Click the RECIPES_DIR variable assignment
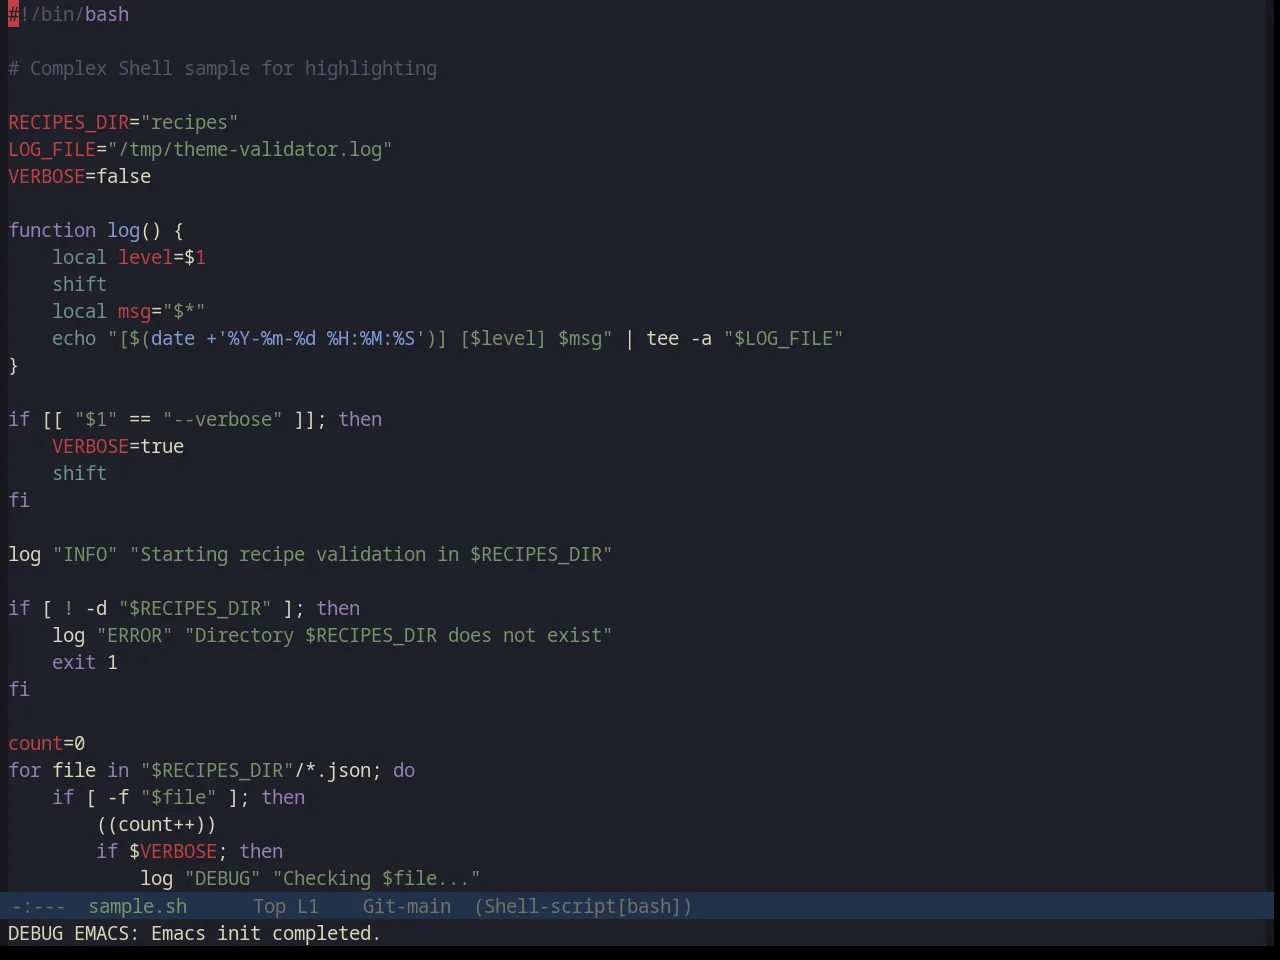The width and height of the screenshot is (1280, 960). 123,122
